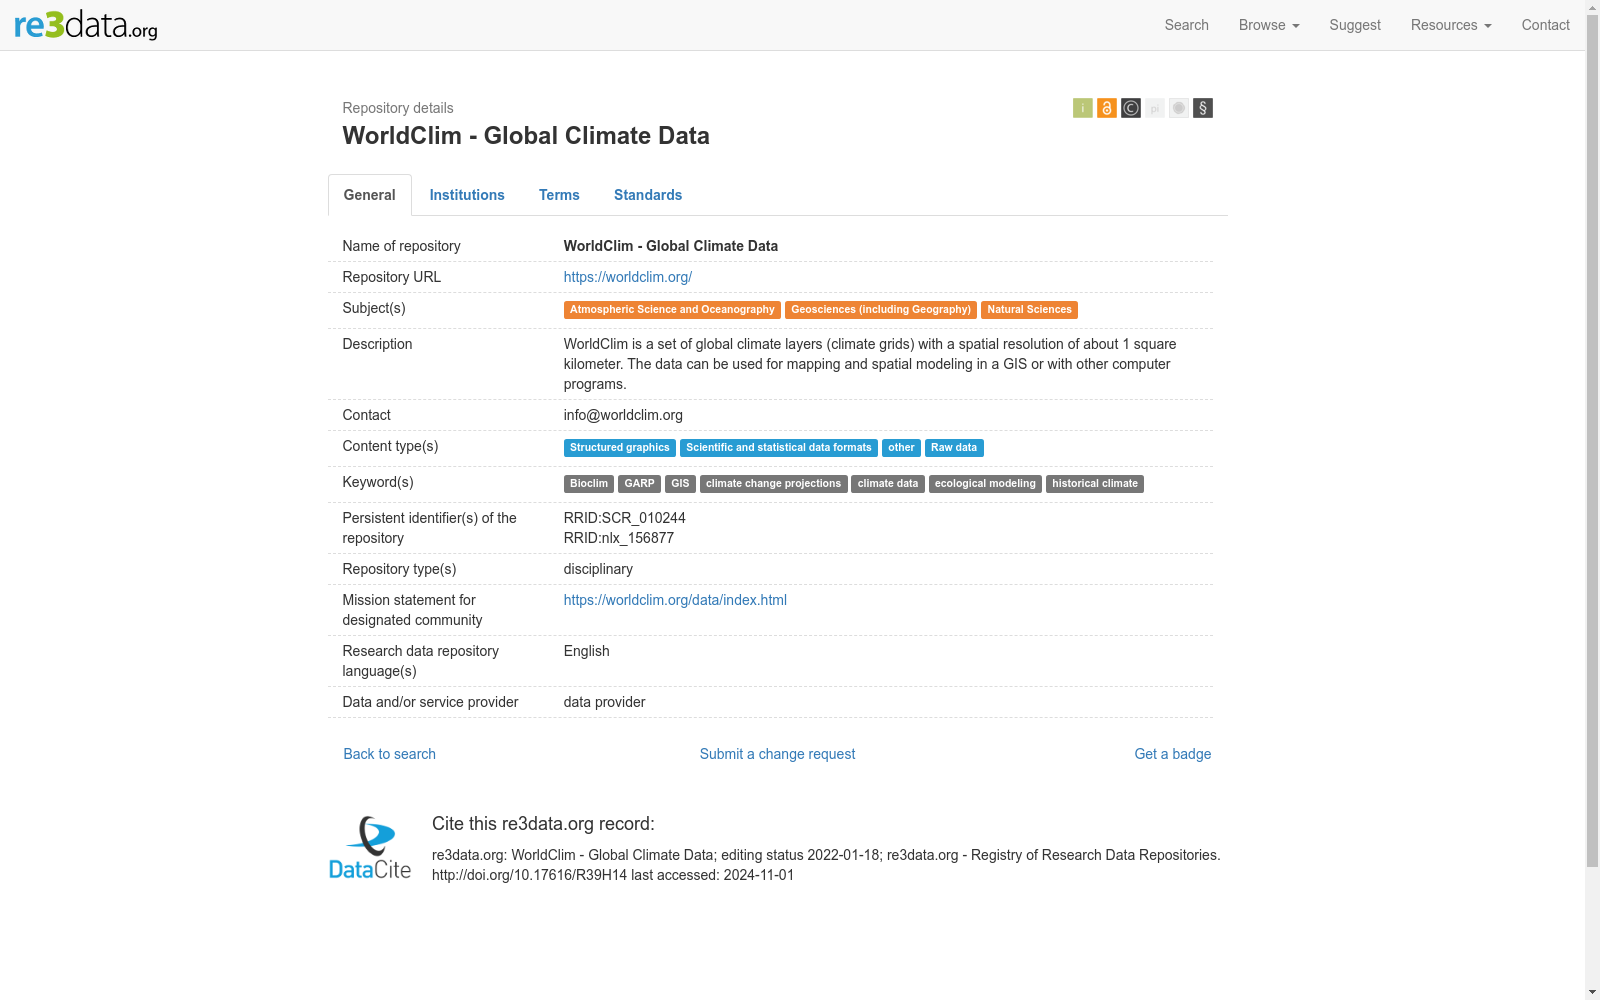This screenshot has height=1000, width=1600.
Task: Click the Atmospheric Science and Oceanography subject tag
Action: [672, 310]
